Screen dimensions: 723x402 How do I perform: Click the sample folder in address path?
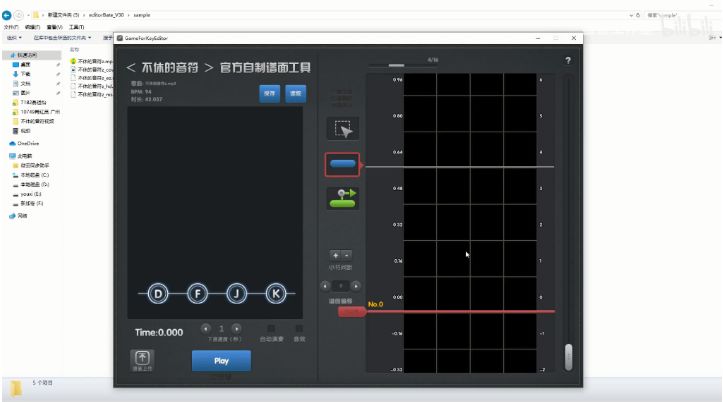click(x=142, y=15)
